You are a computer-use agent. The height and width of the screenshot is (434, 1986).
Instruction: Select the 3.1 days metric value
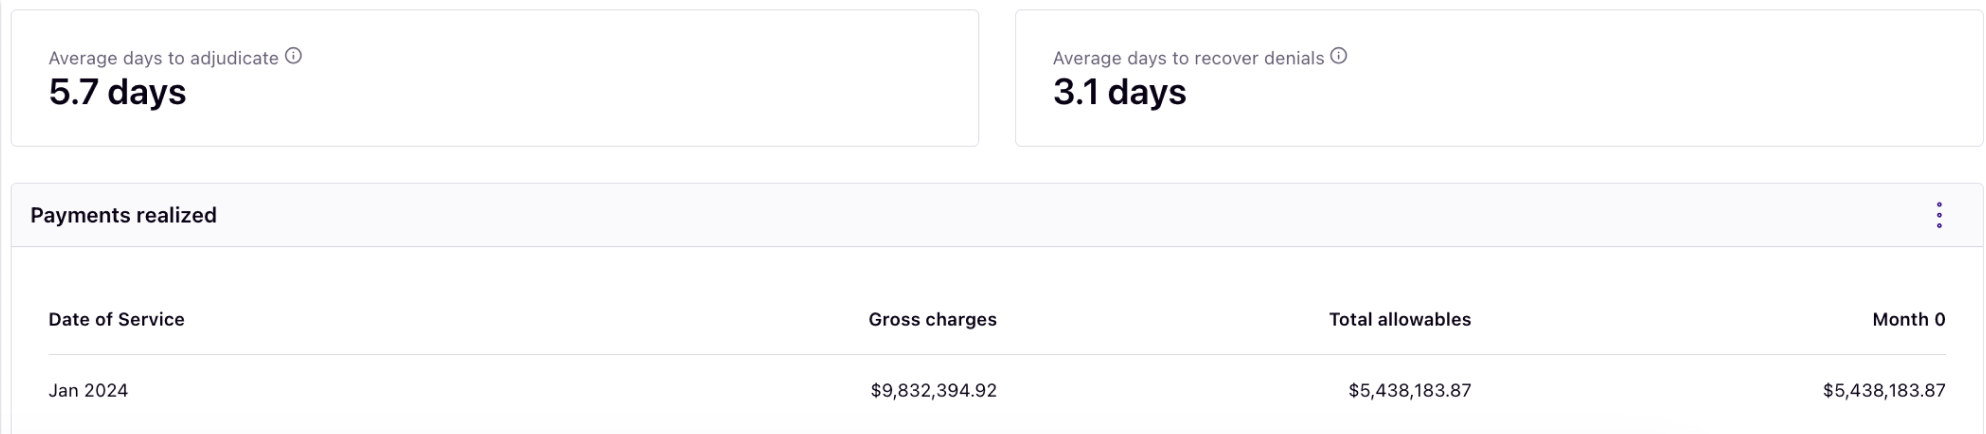(1119, 92)
